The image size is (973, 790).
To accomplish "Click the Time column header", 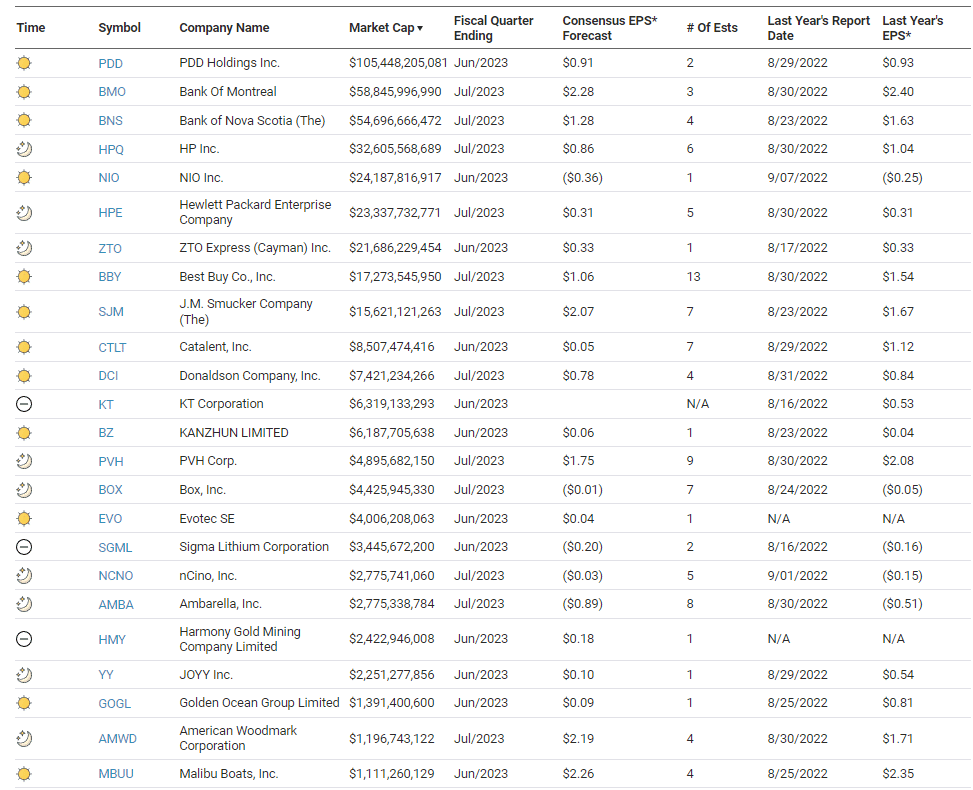I will click(x=31, y=28).
